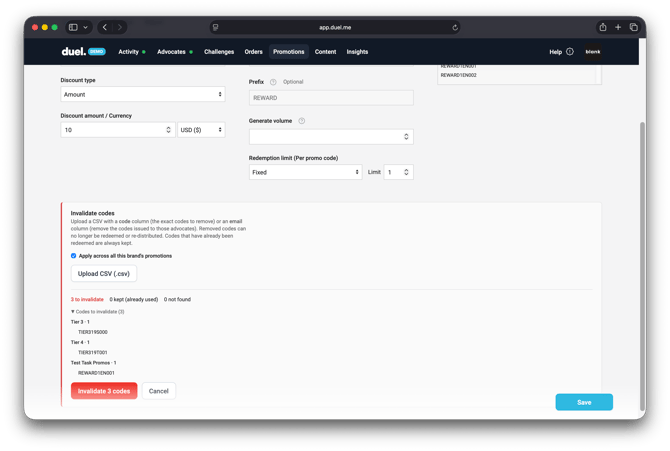Select code TIER319S000
Screen dimensions: 670x451
(x=93, y=332)
